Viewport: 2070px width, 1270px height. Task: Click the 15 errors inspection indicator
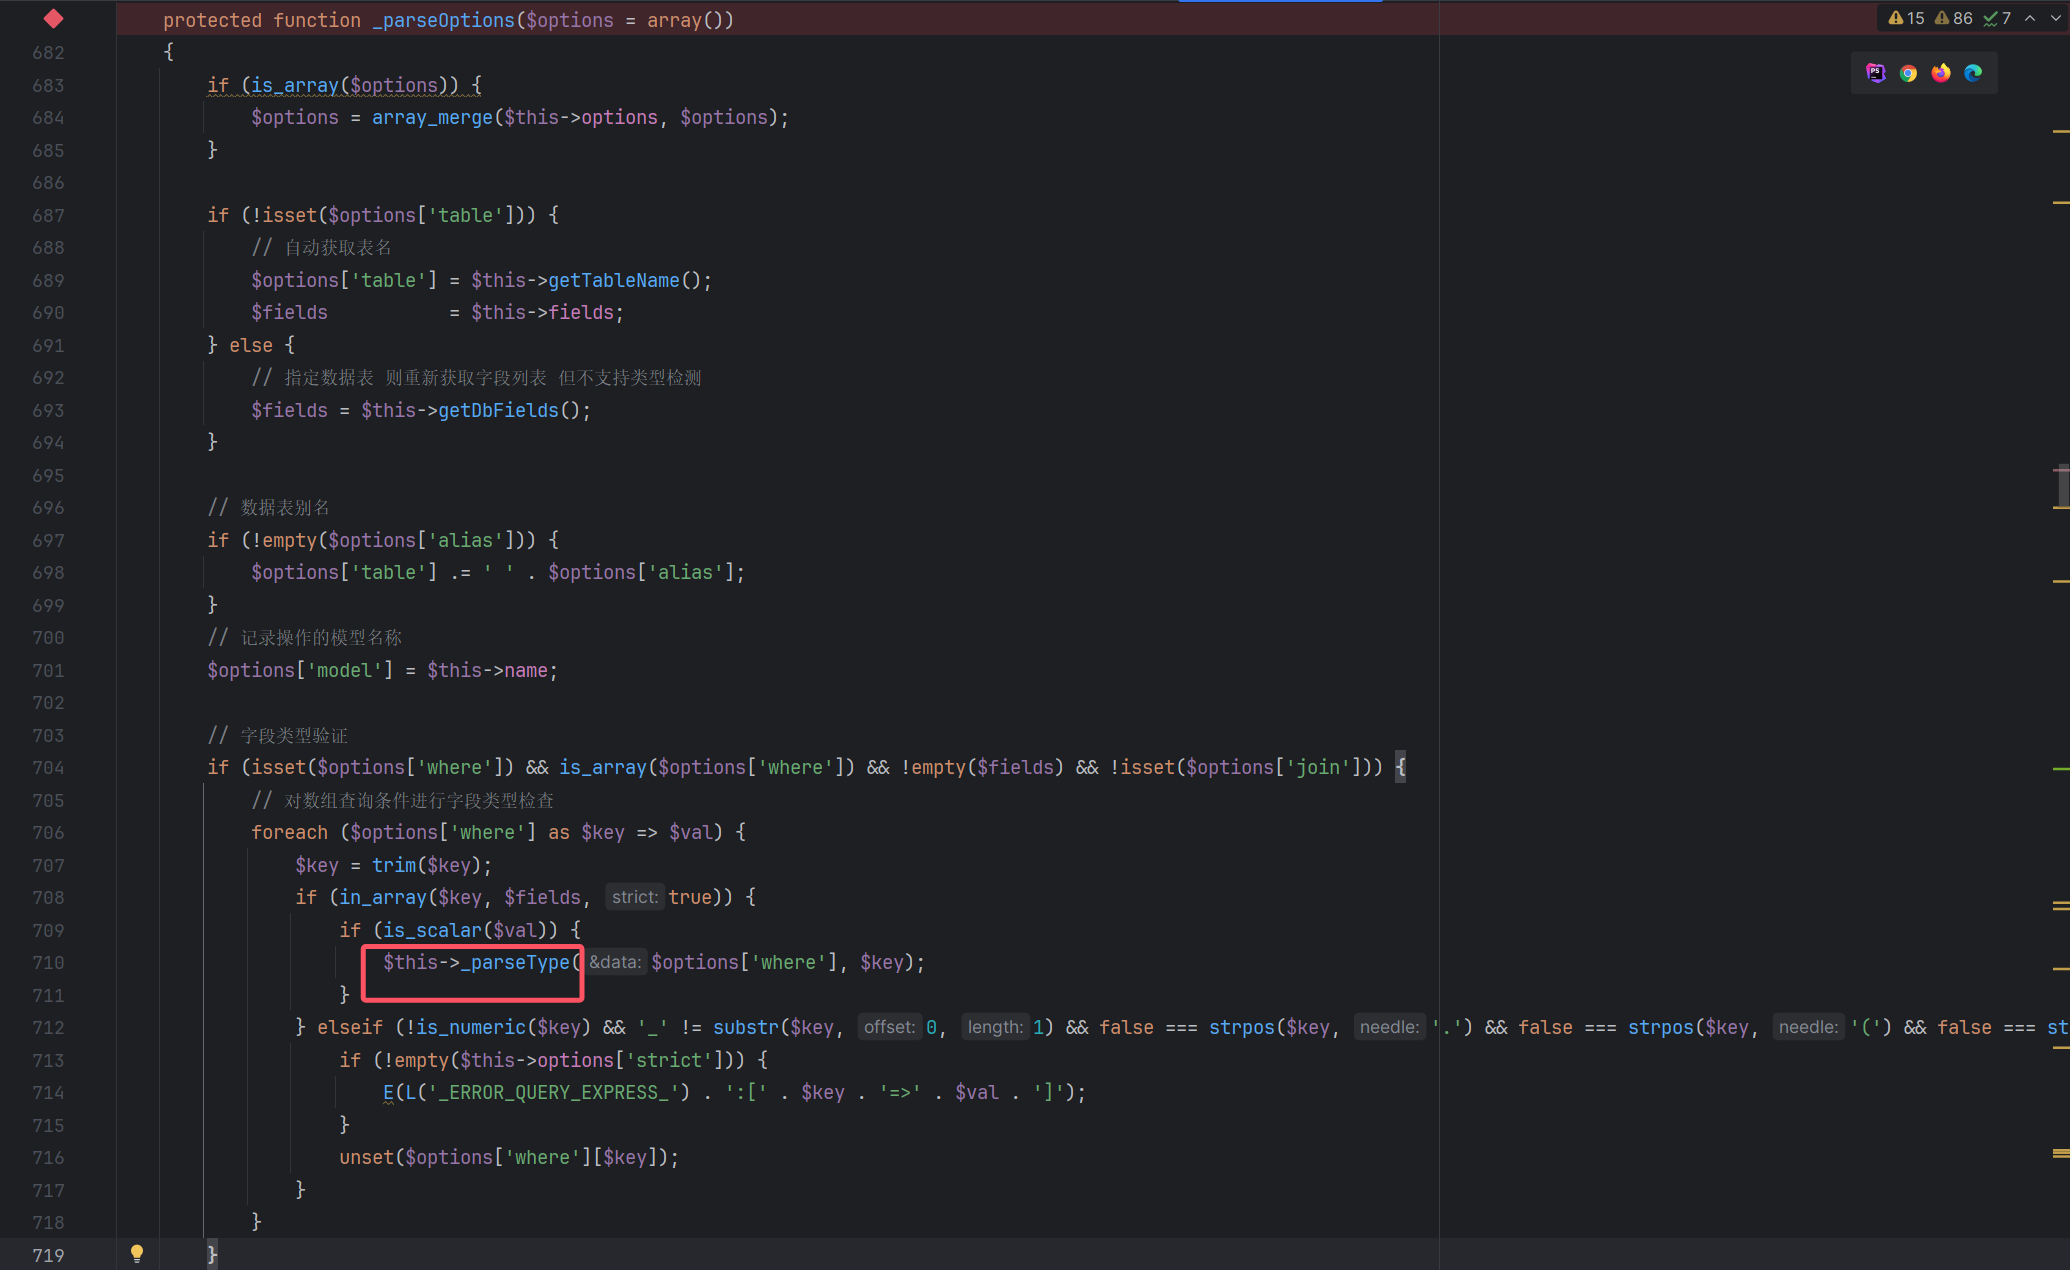pos(1906,18)
